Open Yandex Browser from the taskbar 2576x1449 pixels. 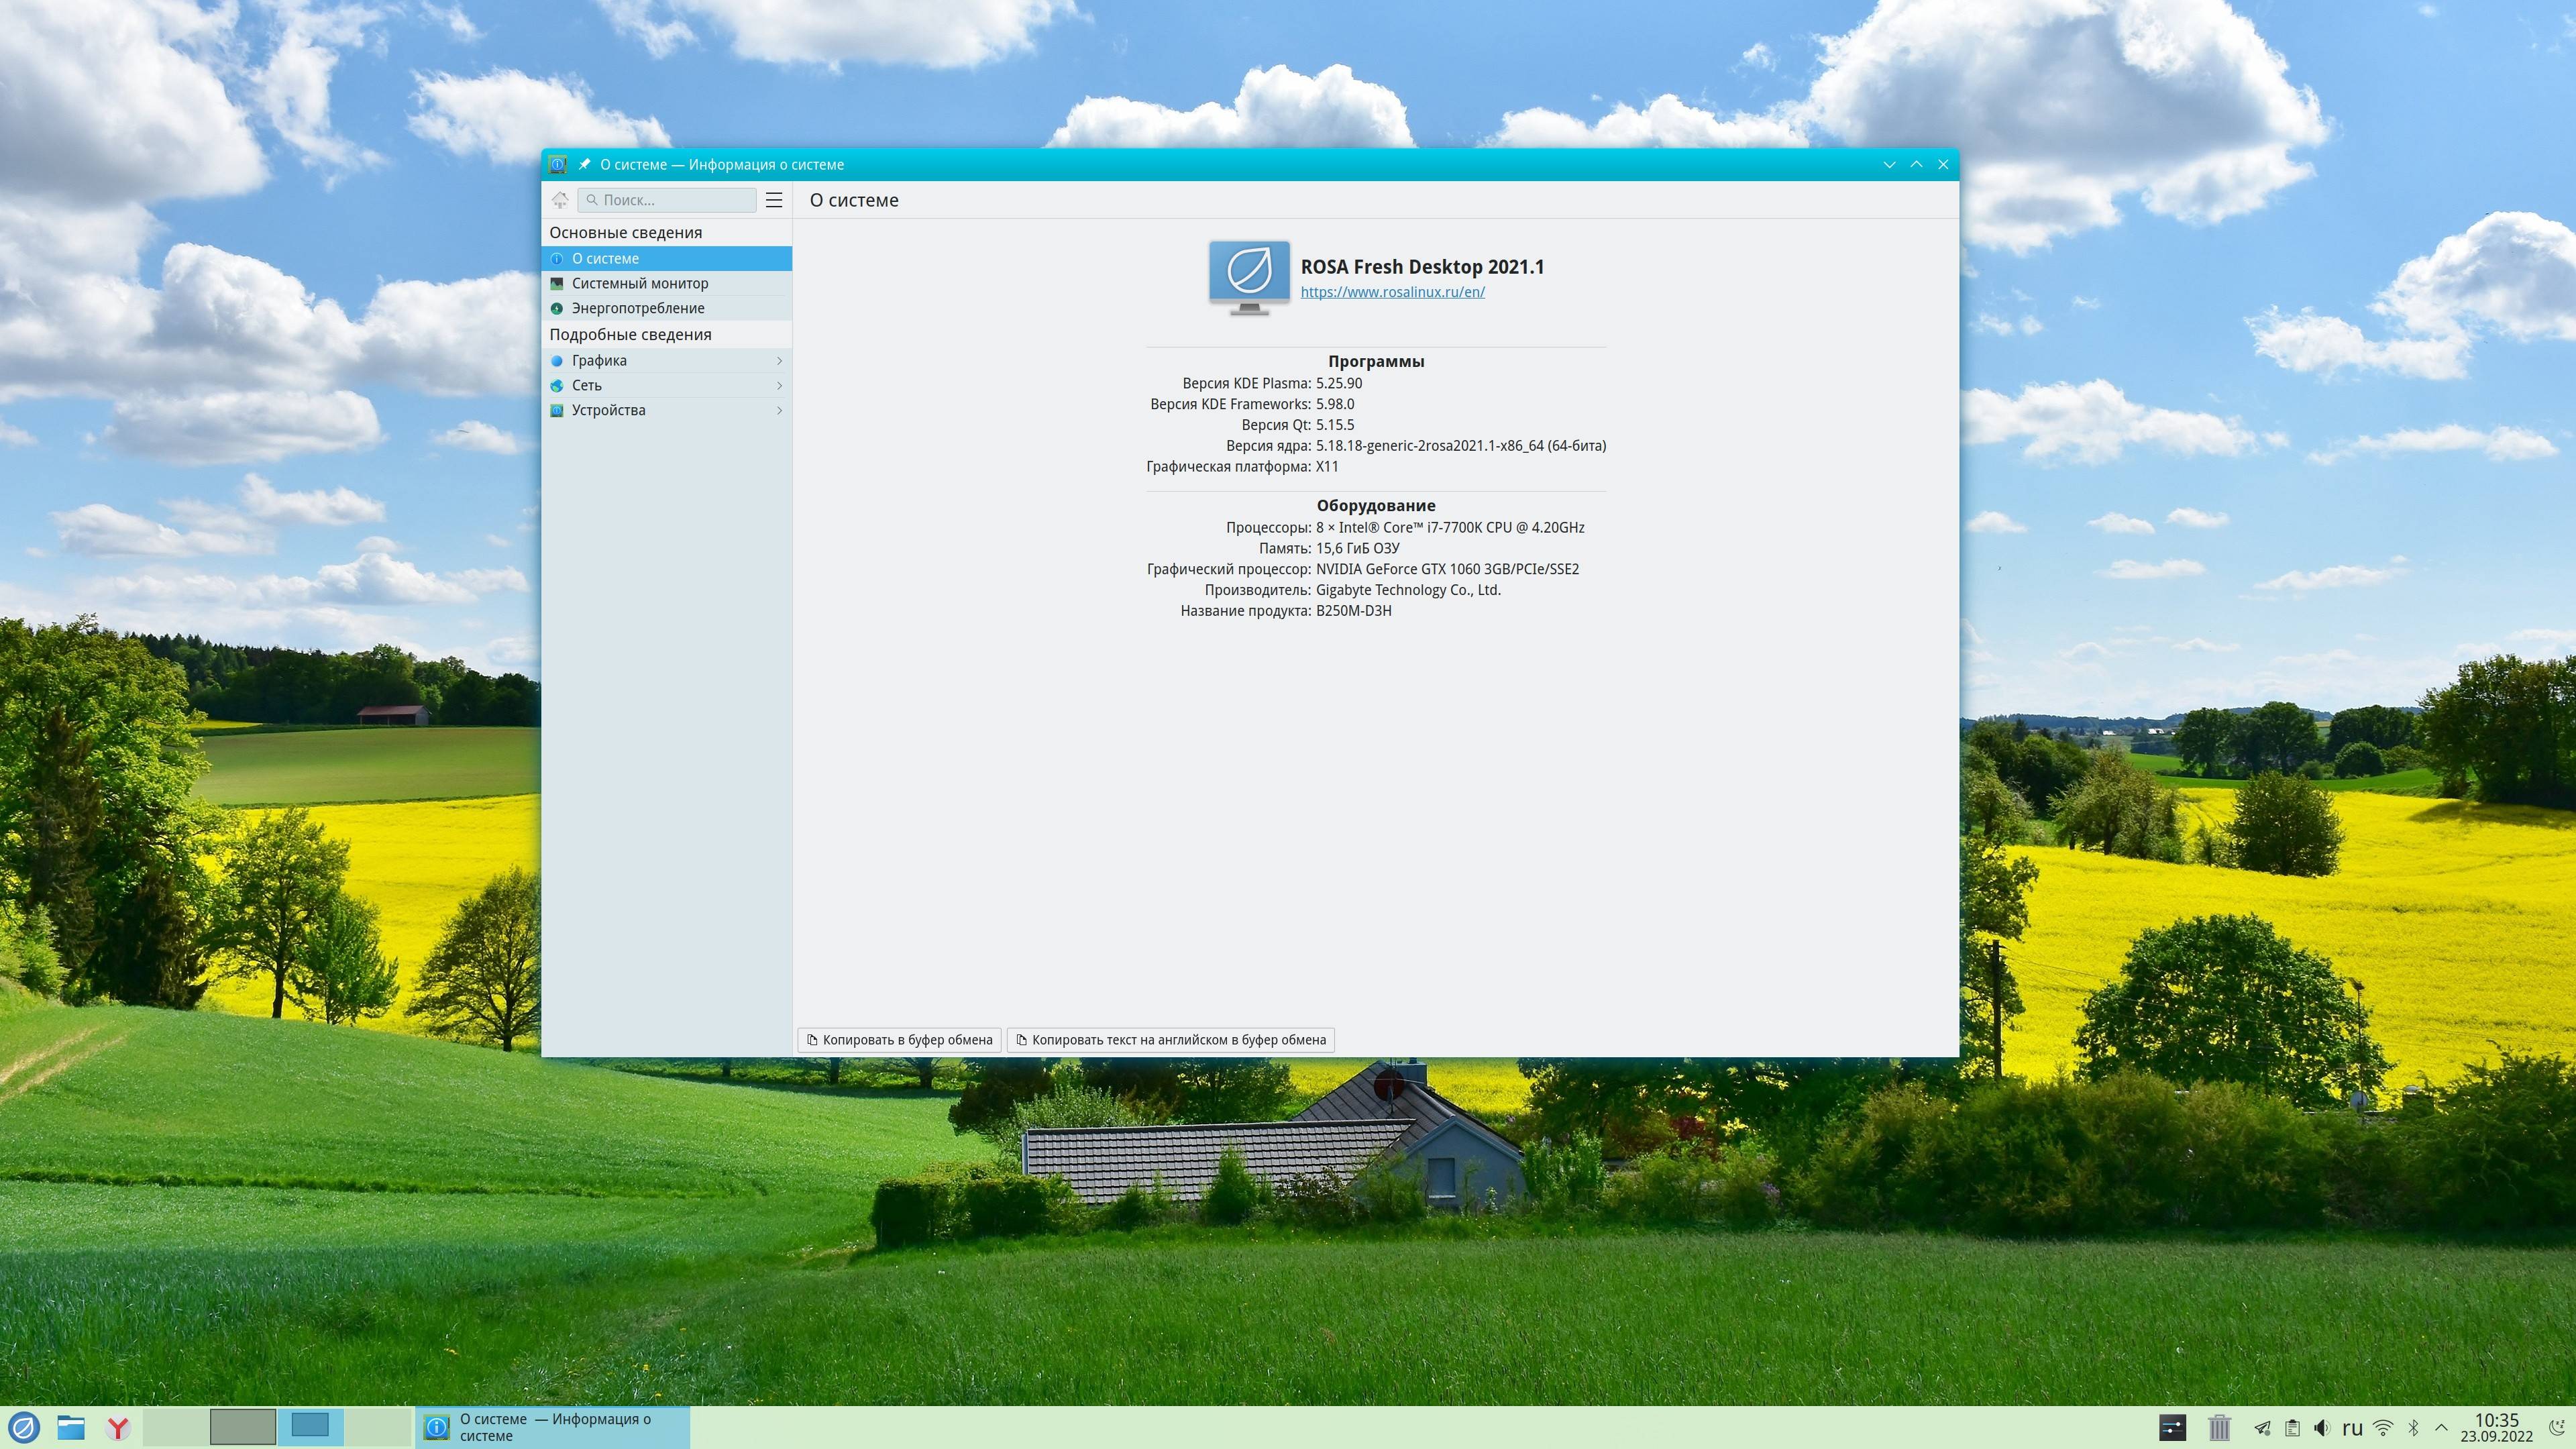click(x=118, y=1427)
